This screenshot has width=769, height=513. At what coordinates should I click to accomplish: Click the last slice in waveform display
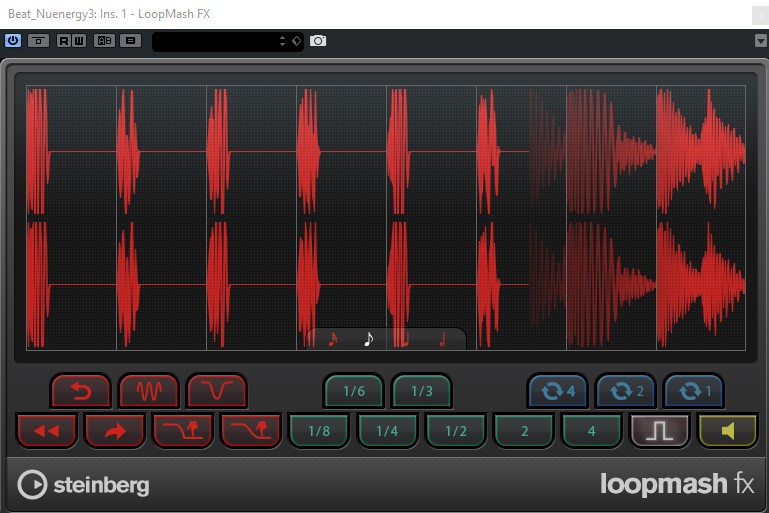tap(701, 218)
